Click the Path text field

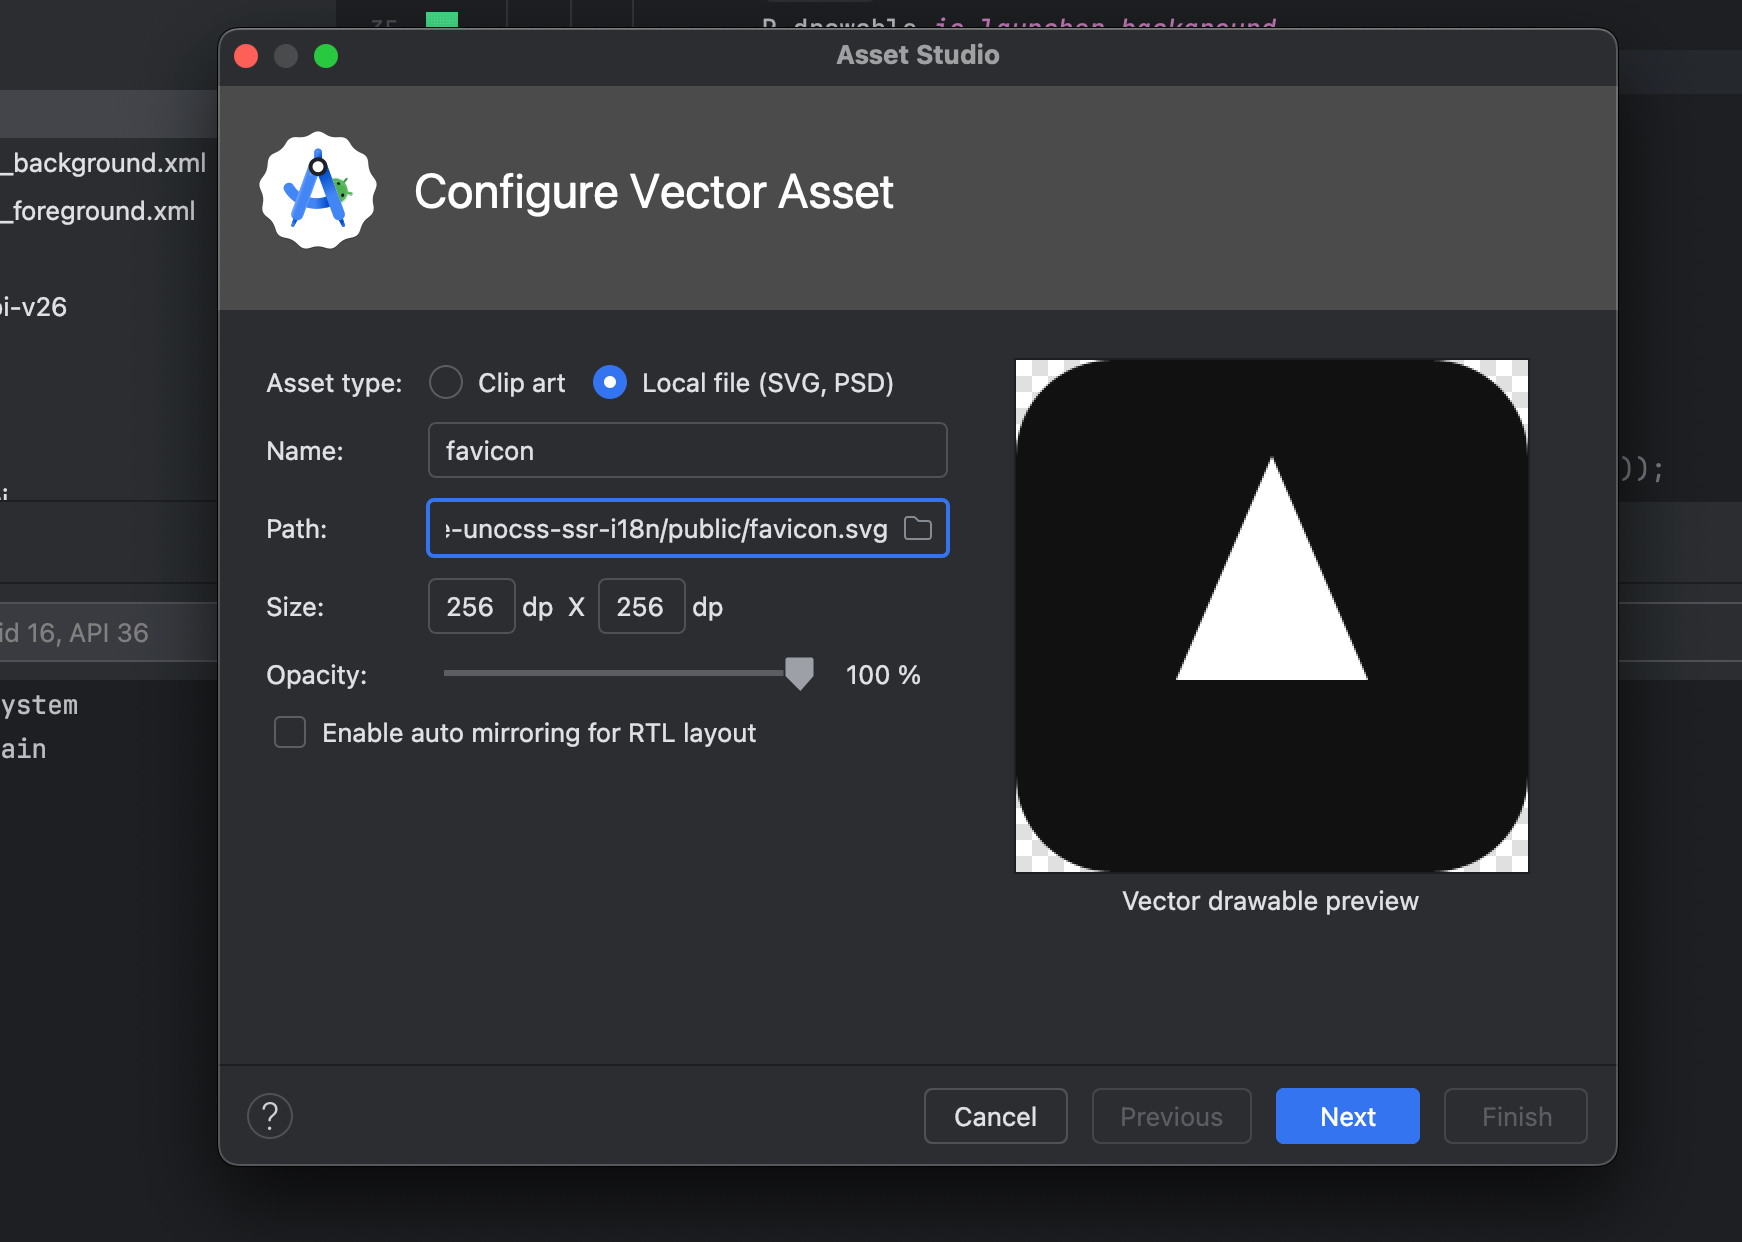click(x=665, y=528)
